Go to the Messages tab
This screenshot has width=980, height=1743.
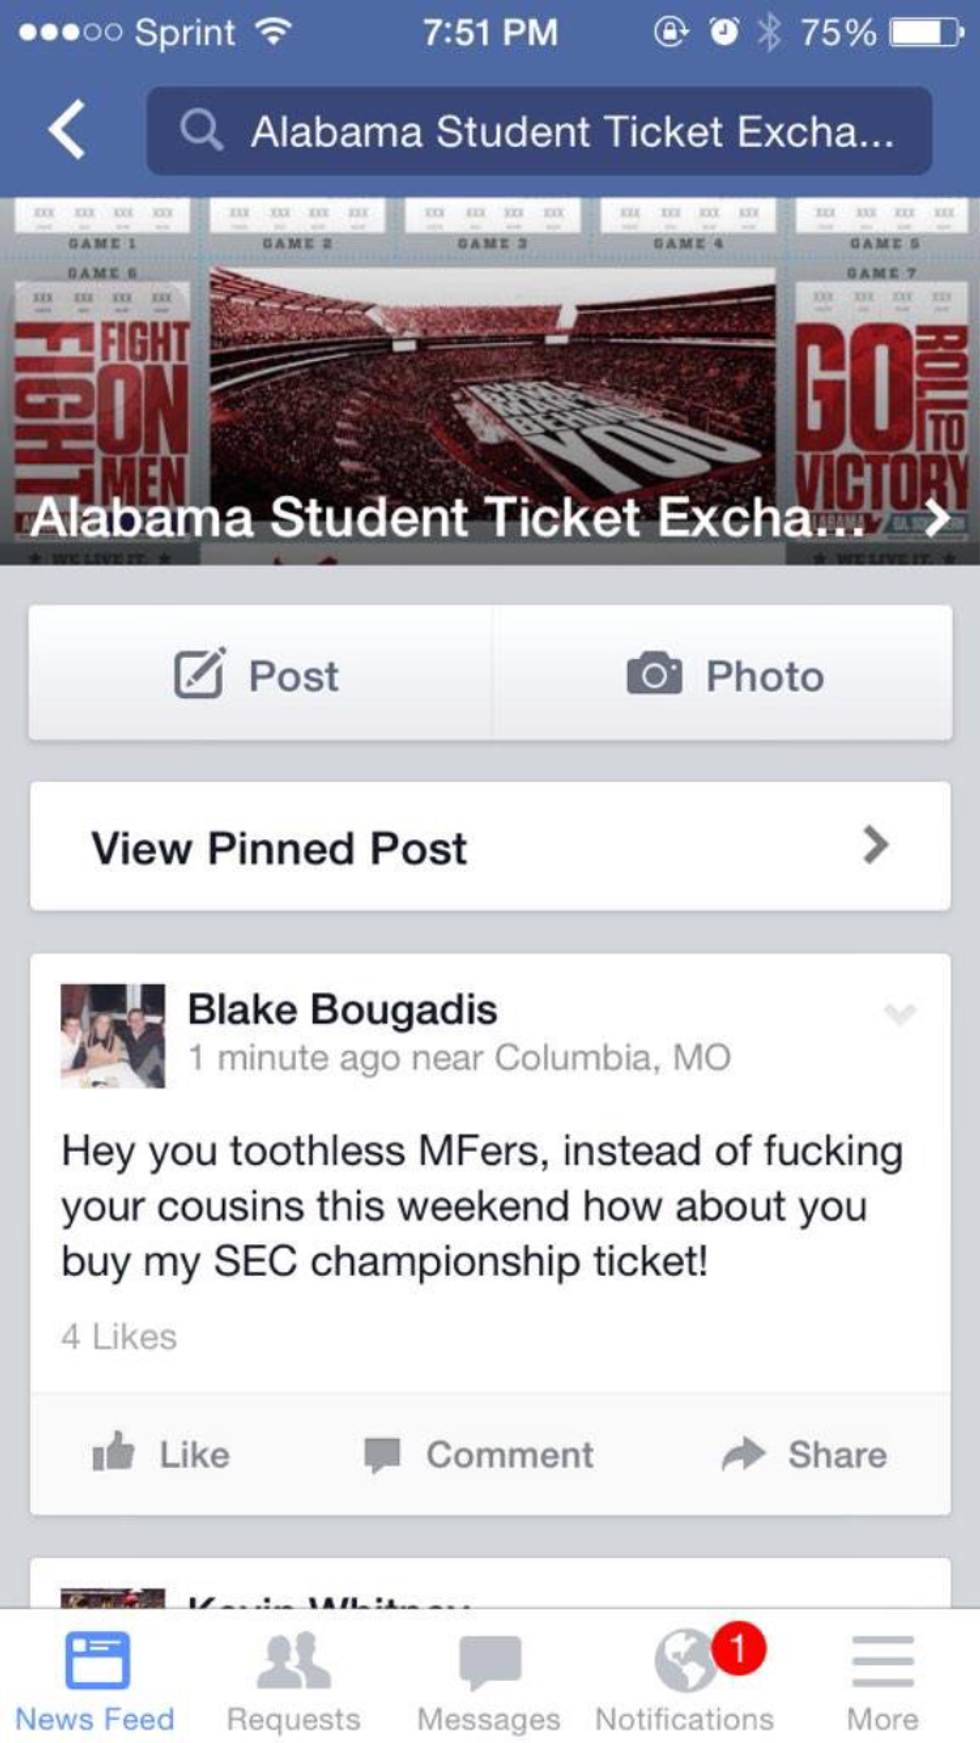pyautogui.click(x=489, y=1680)
